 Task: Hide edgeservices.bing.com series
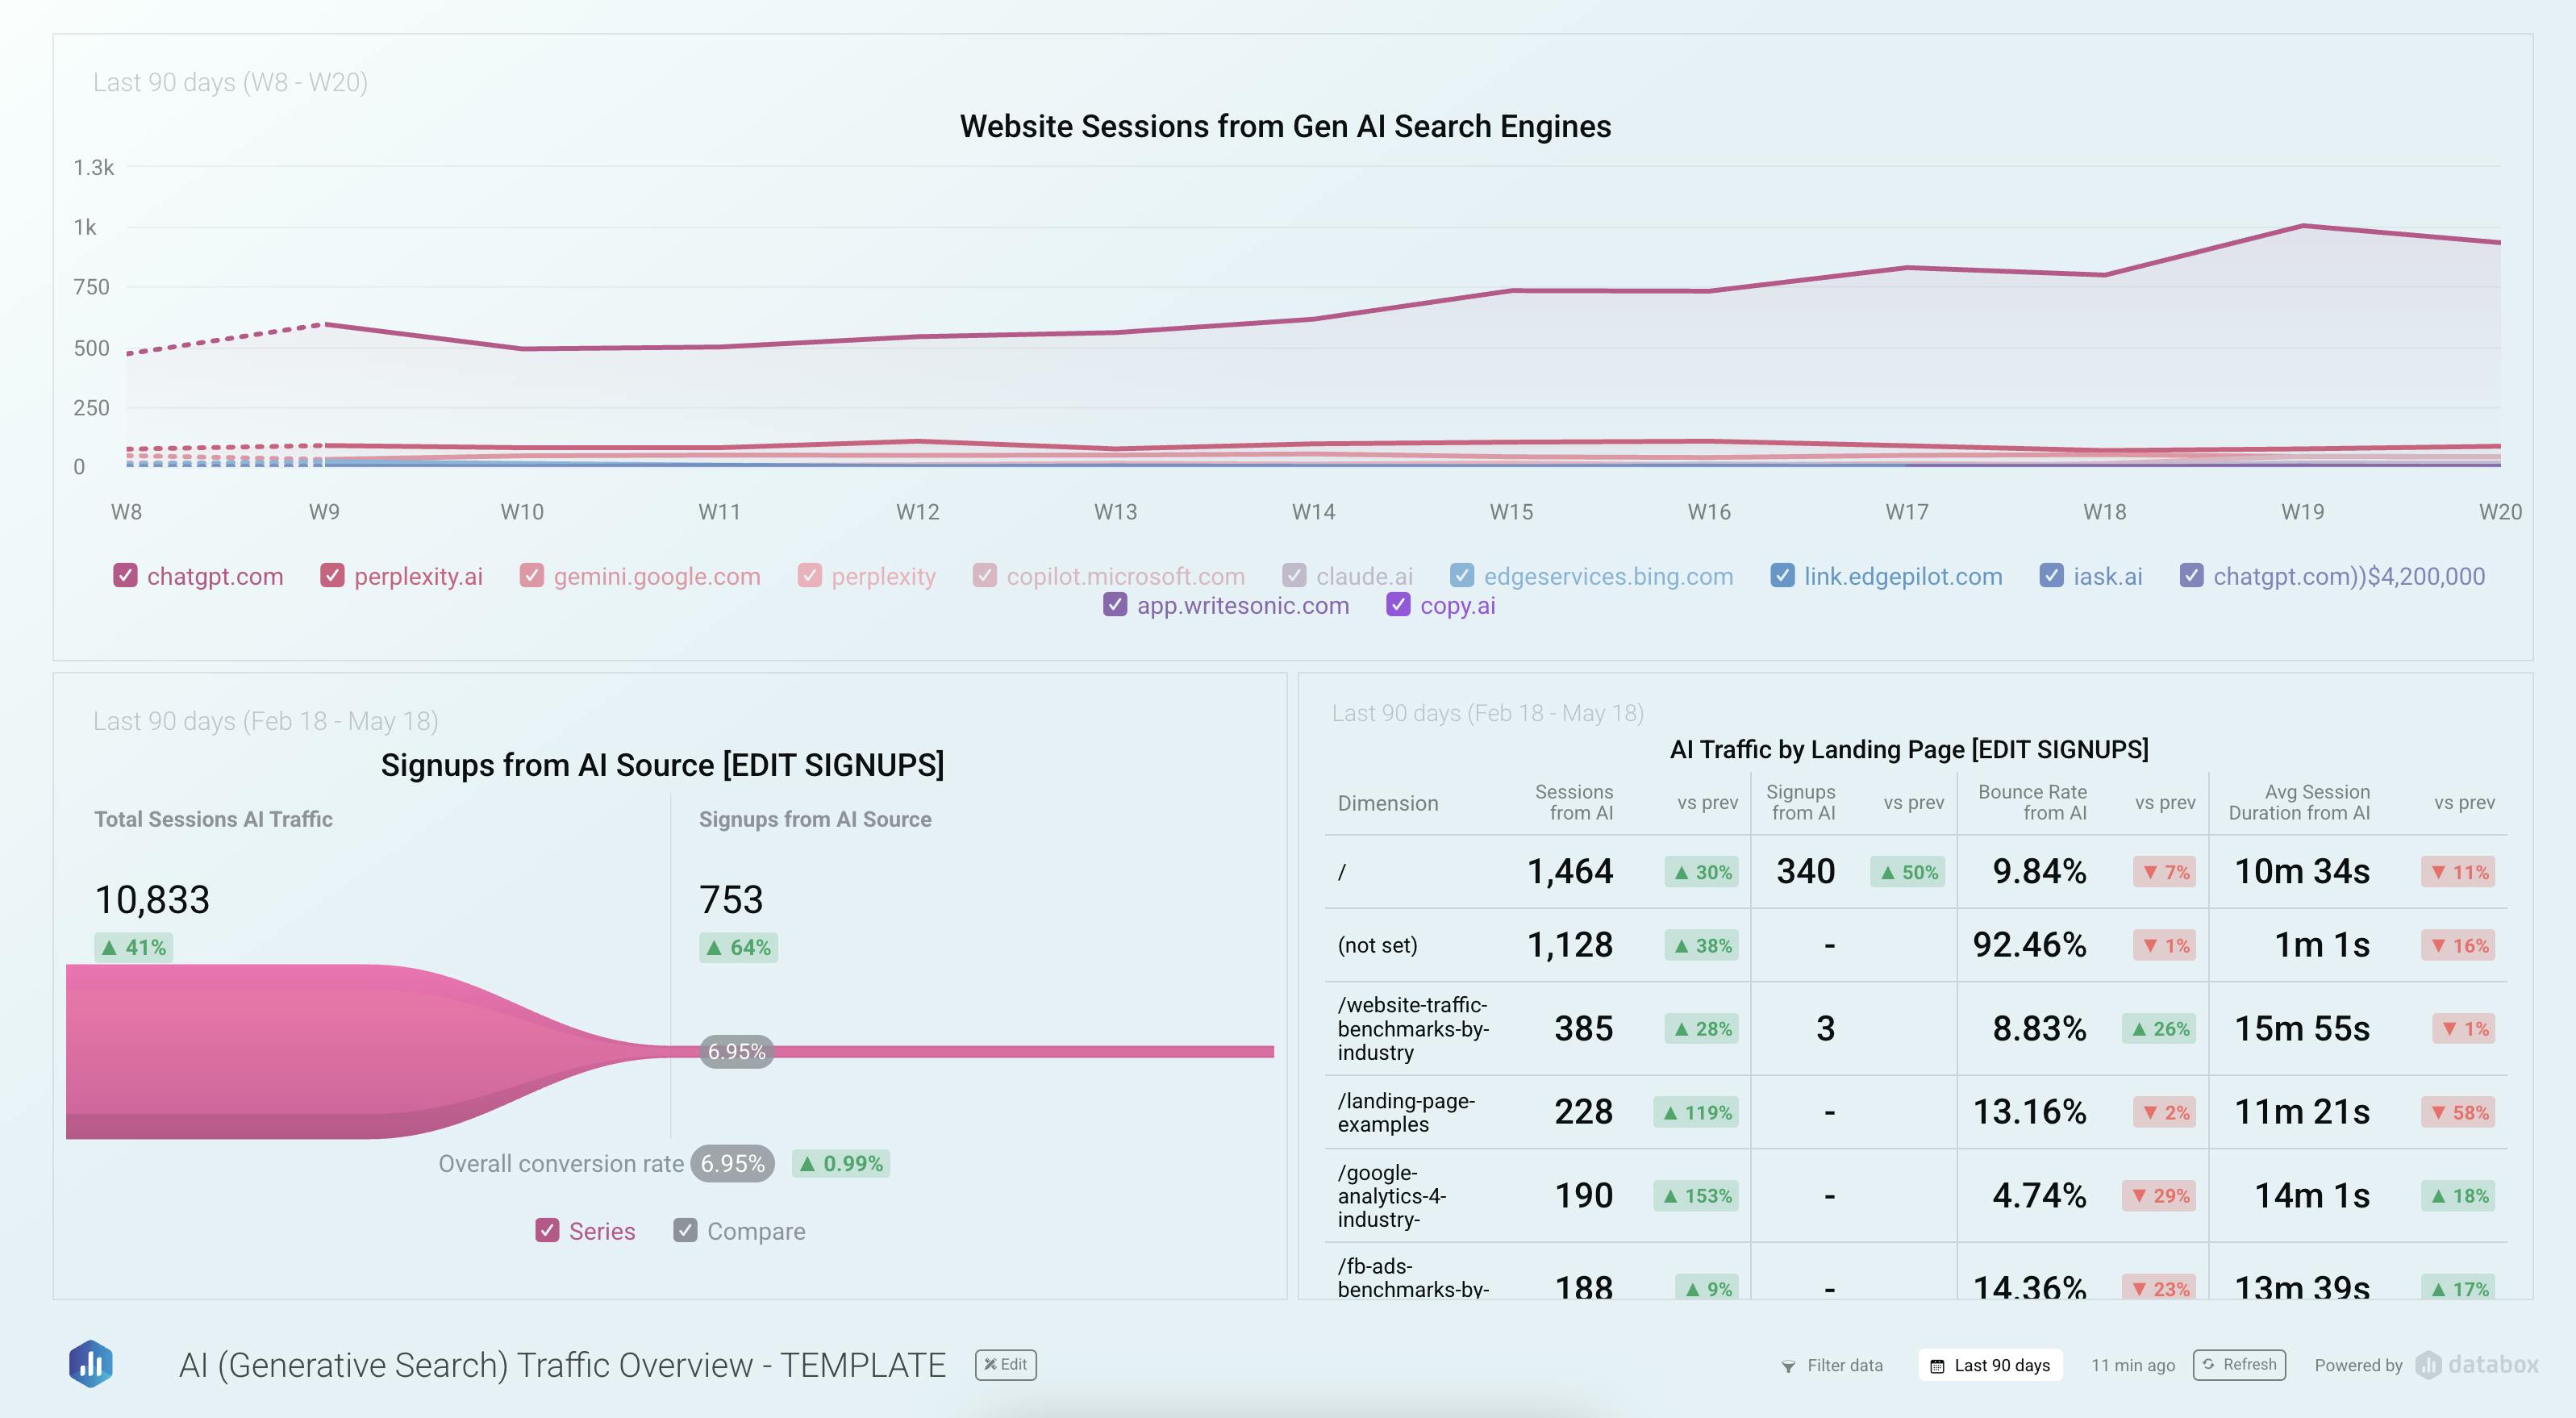coord(1462,576)
